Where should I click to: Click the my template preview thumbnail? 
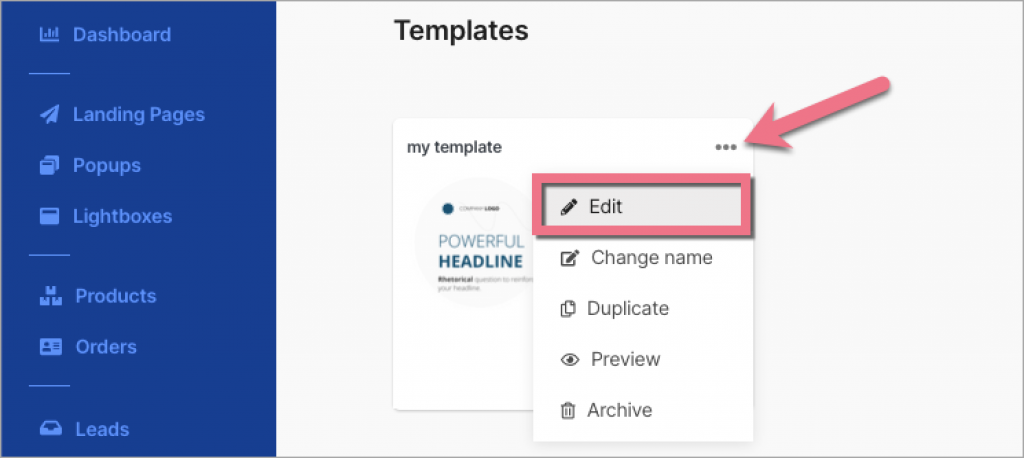(466, 245)
